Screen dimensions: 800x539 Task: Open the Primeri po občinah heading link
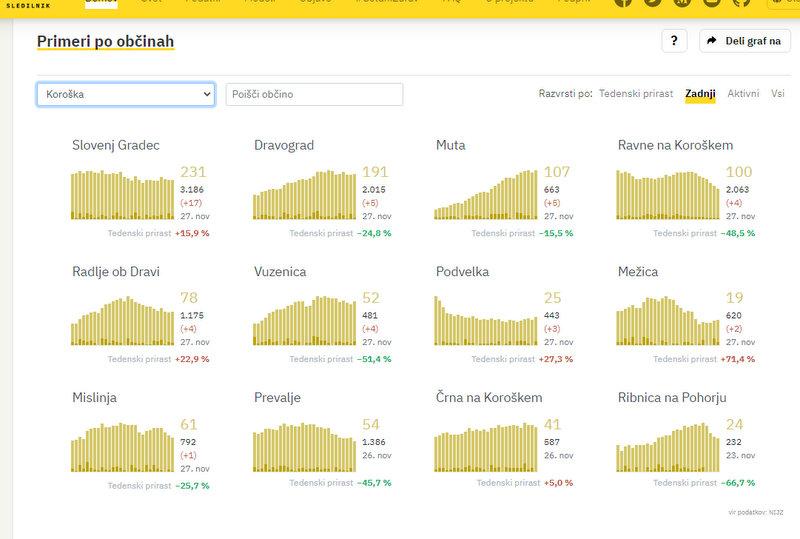(x=105, y=41)
